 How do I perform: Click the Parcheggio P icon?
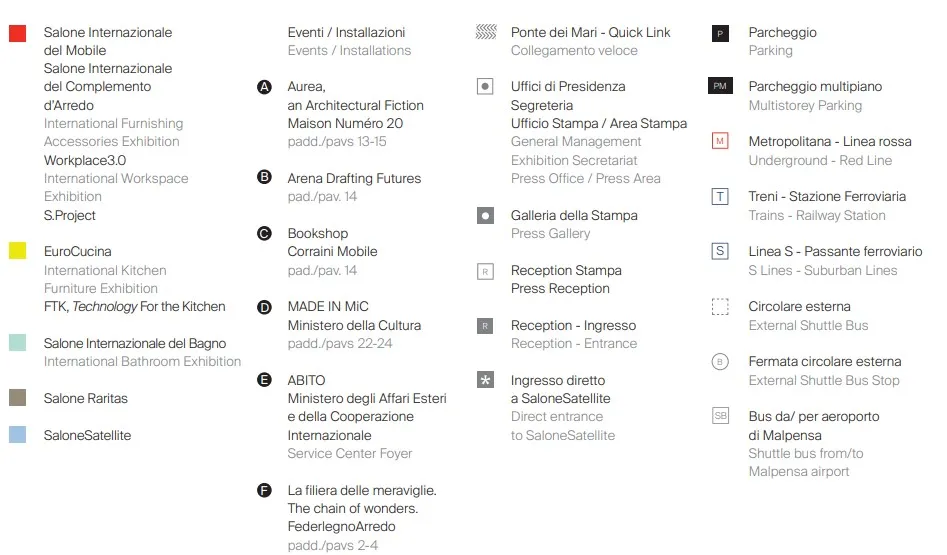[x=720, y=33]
